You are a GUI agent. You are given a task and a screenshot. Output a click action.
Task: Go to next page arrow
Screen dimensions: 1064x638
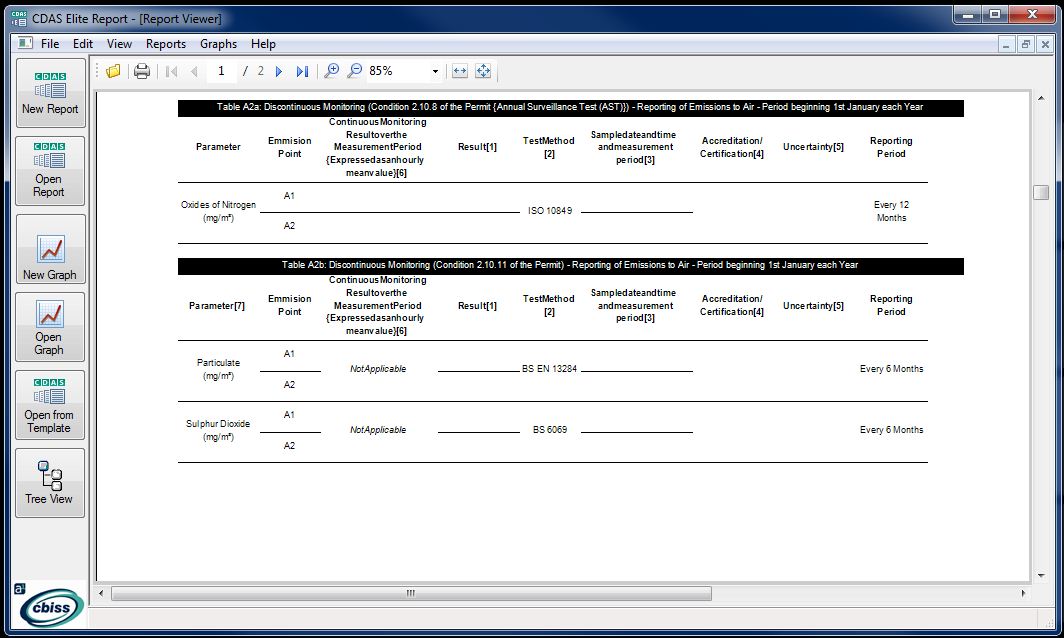click(279, 71)
